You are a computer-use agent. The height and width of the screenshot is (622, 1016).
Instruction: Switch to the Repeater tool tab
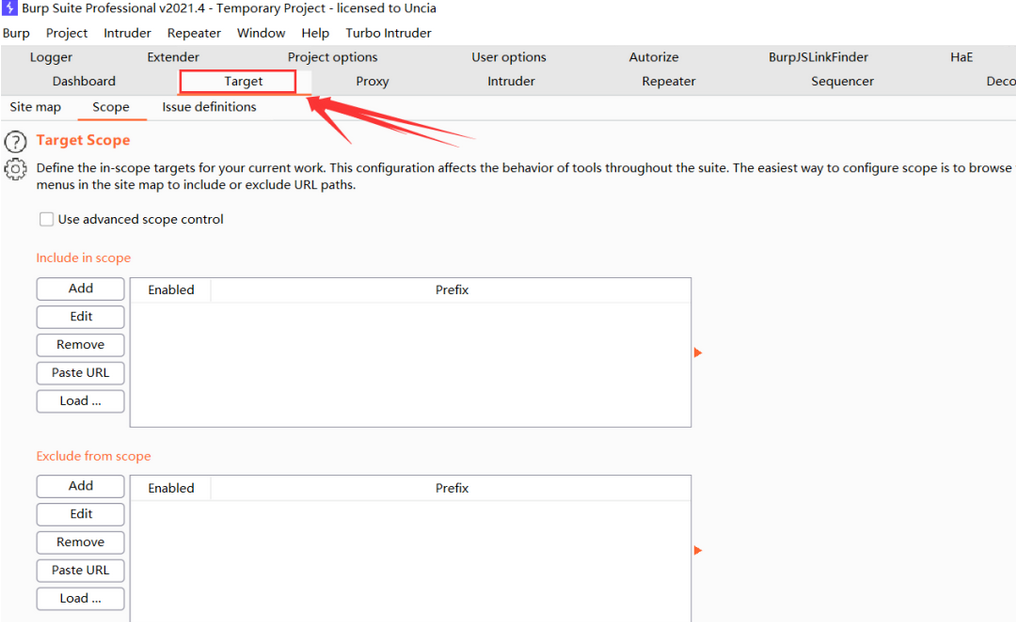point(669,81)
